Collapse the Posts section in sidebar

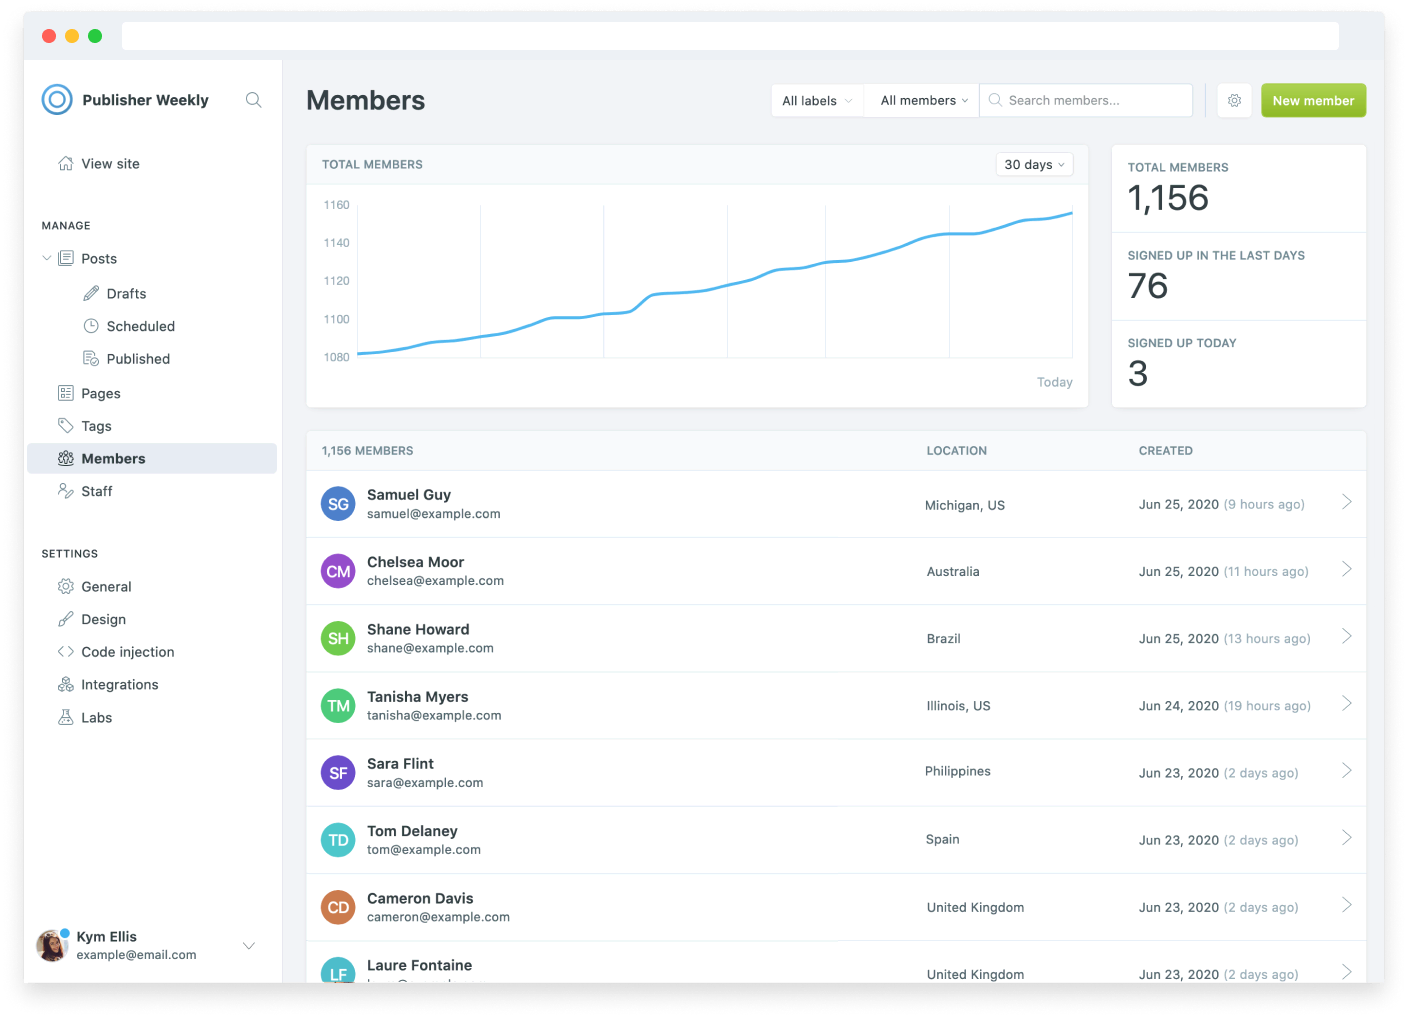[x=46, y=258]
